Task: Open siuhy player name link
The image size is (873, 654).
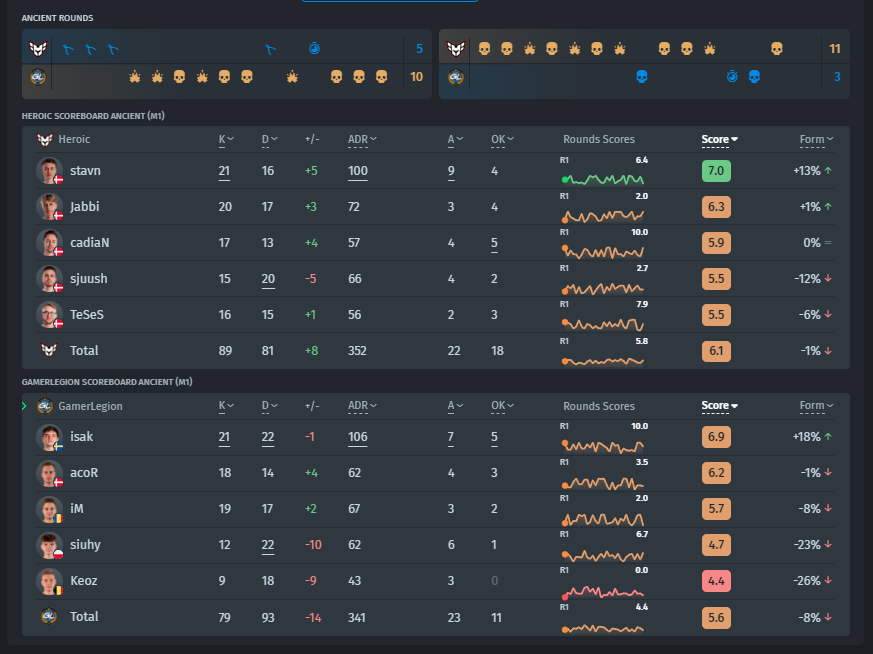Action: pos(85,545)
